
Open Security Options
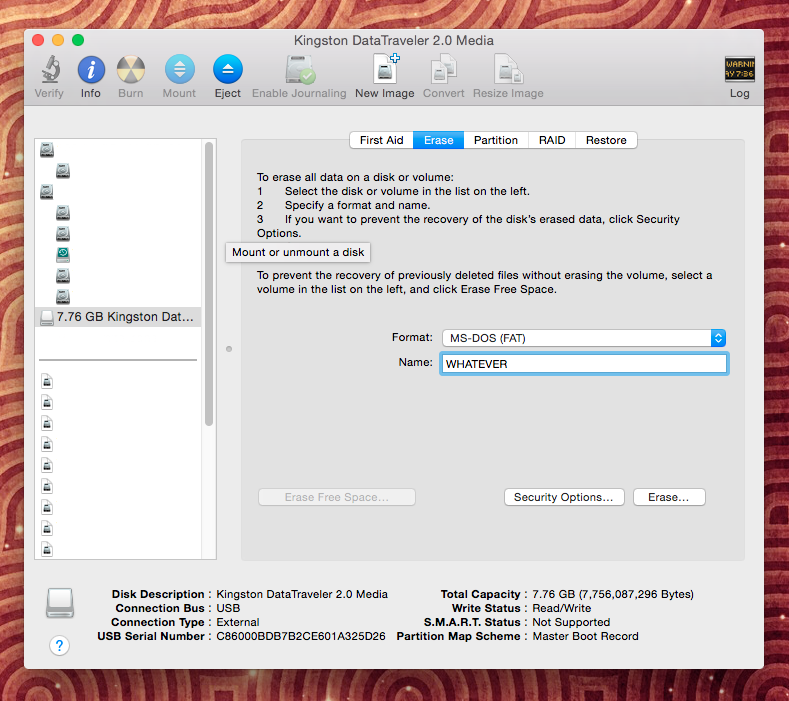[x=564, y=497]
